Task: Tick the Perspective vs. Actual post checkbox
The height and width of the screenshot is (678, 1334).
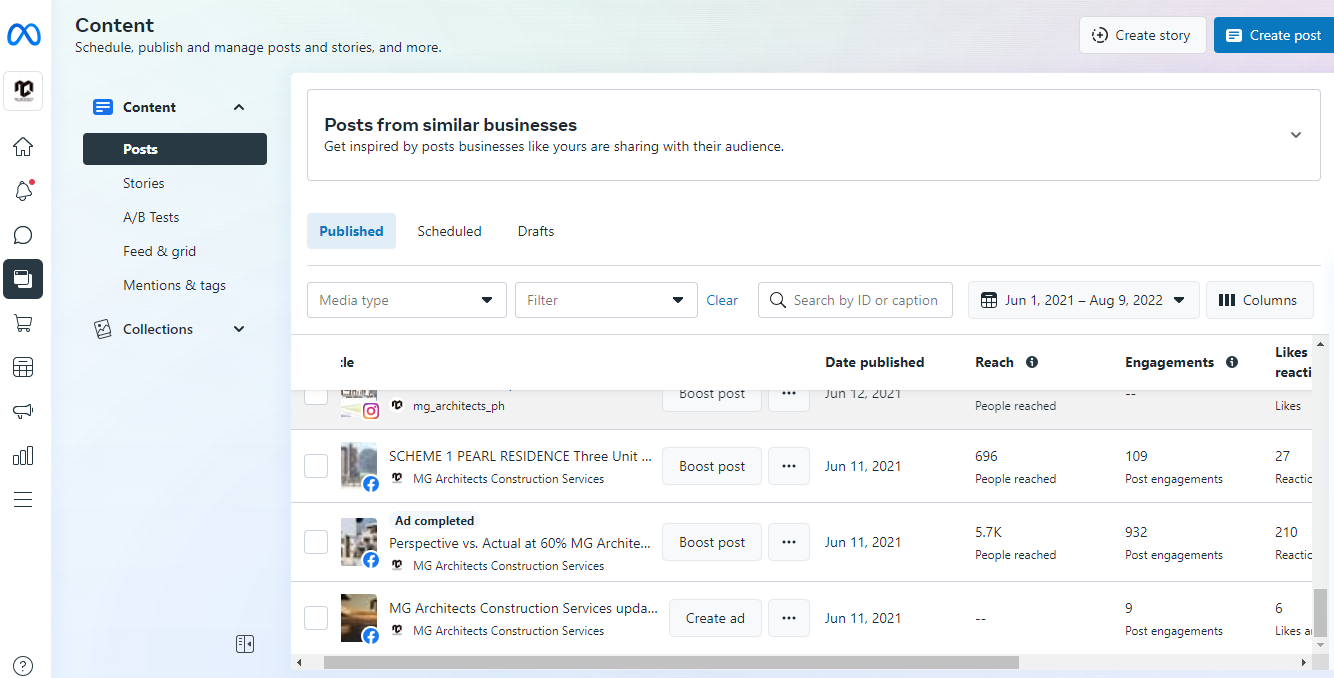Action: (316, 542)
